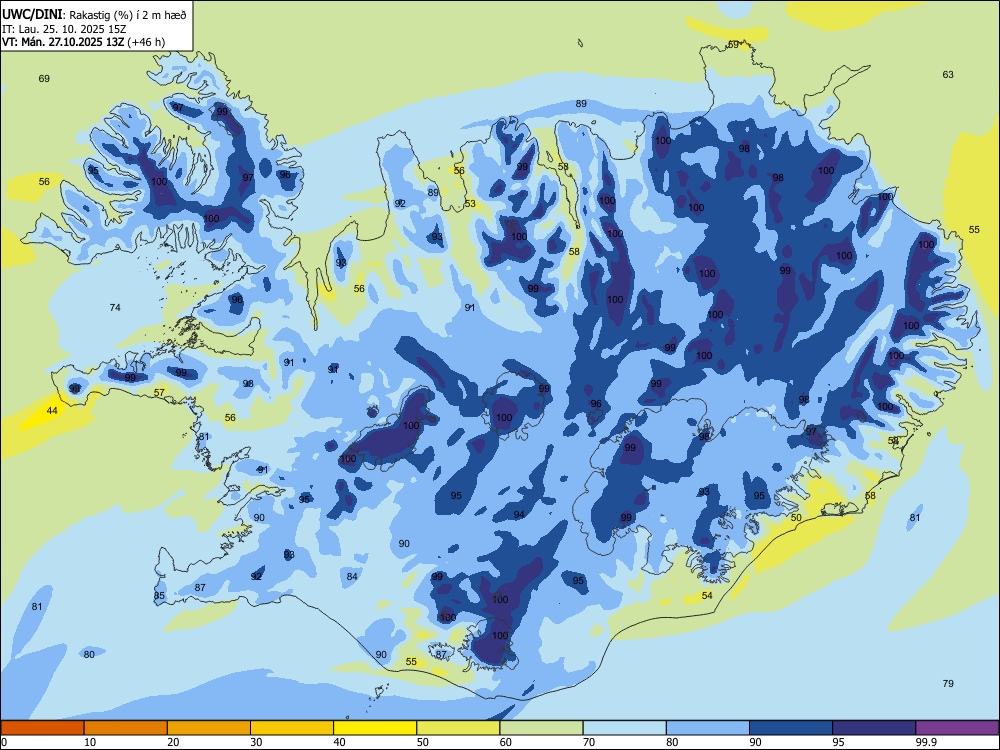Click the medium blue 80–90 legend segment

tap(707, 728)
